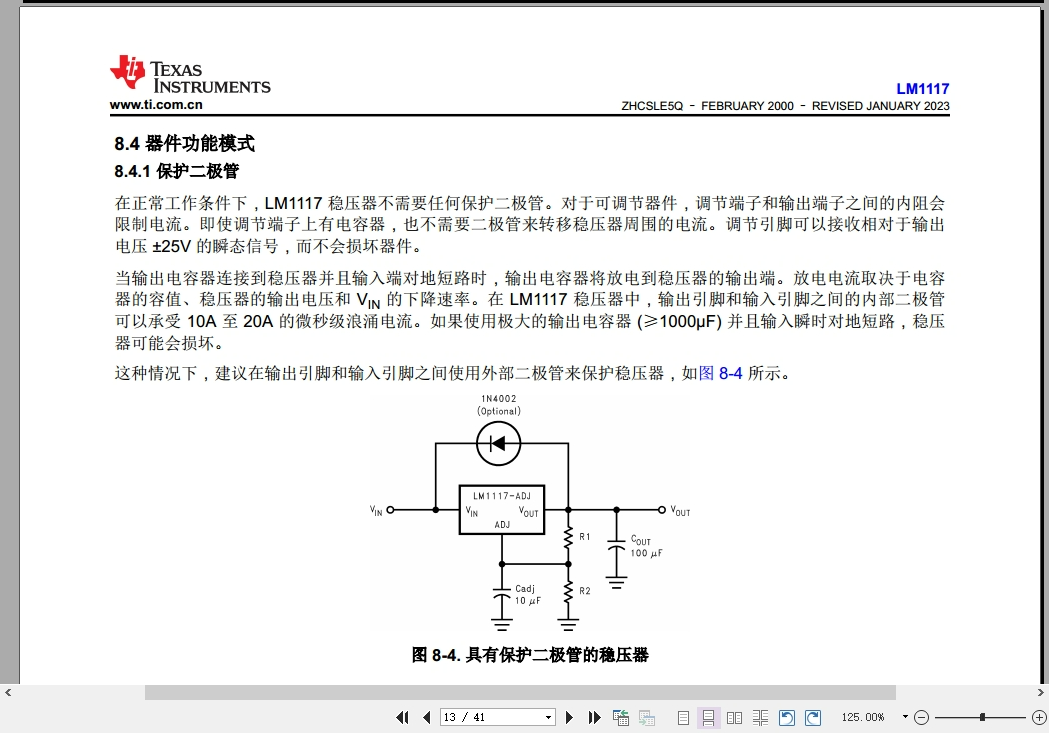
Task: Expand the 125.00% zoom level dropdown
Action: point(905,717)
